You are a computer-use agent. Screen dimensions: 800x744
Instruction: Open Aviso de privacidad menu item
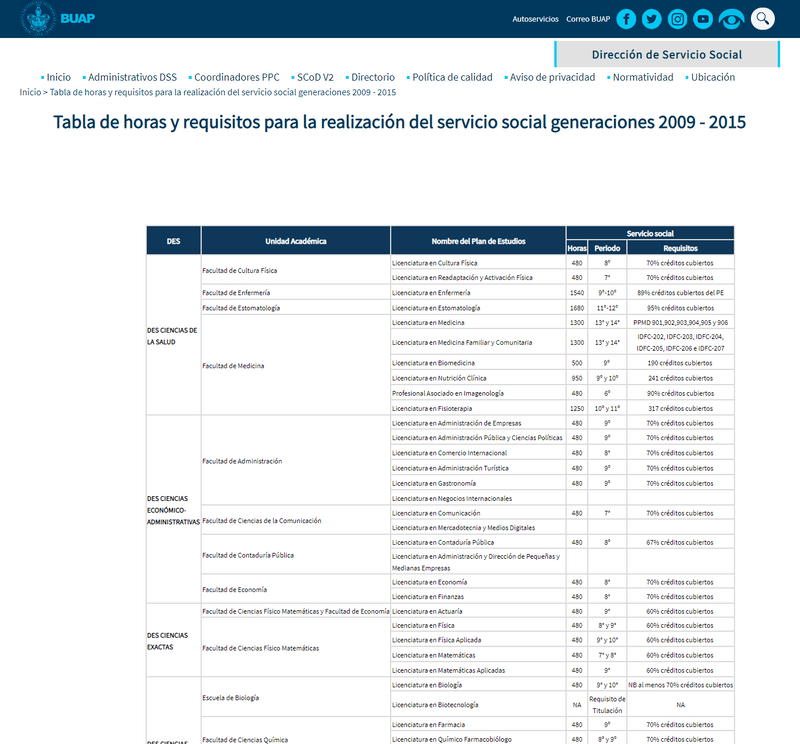[552, 77]
